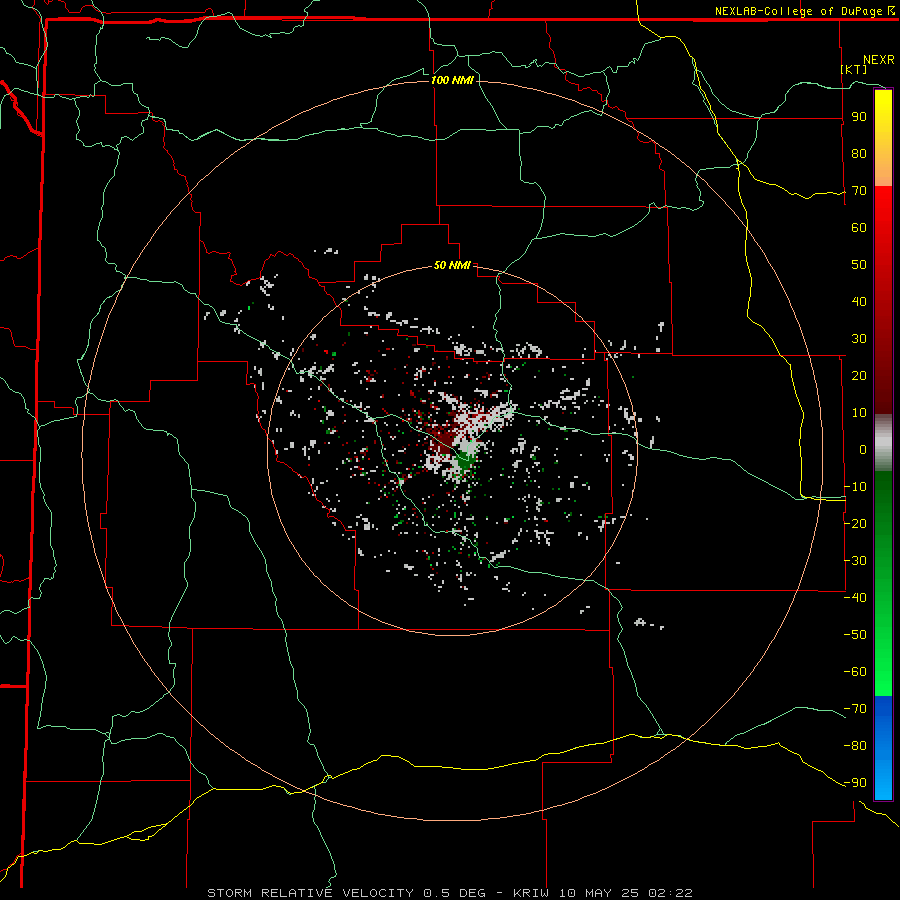
Task: Click the Storm Relative Velocity caption text
Action: pyautogui.click(x=449, y=893)
